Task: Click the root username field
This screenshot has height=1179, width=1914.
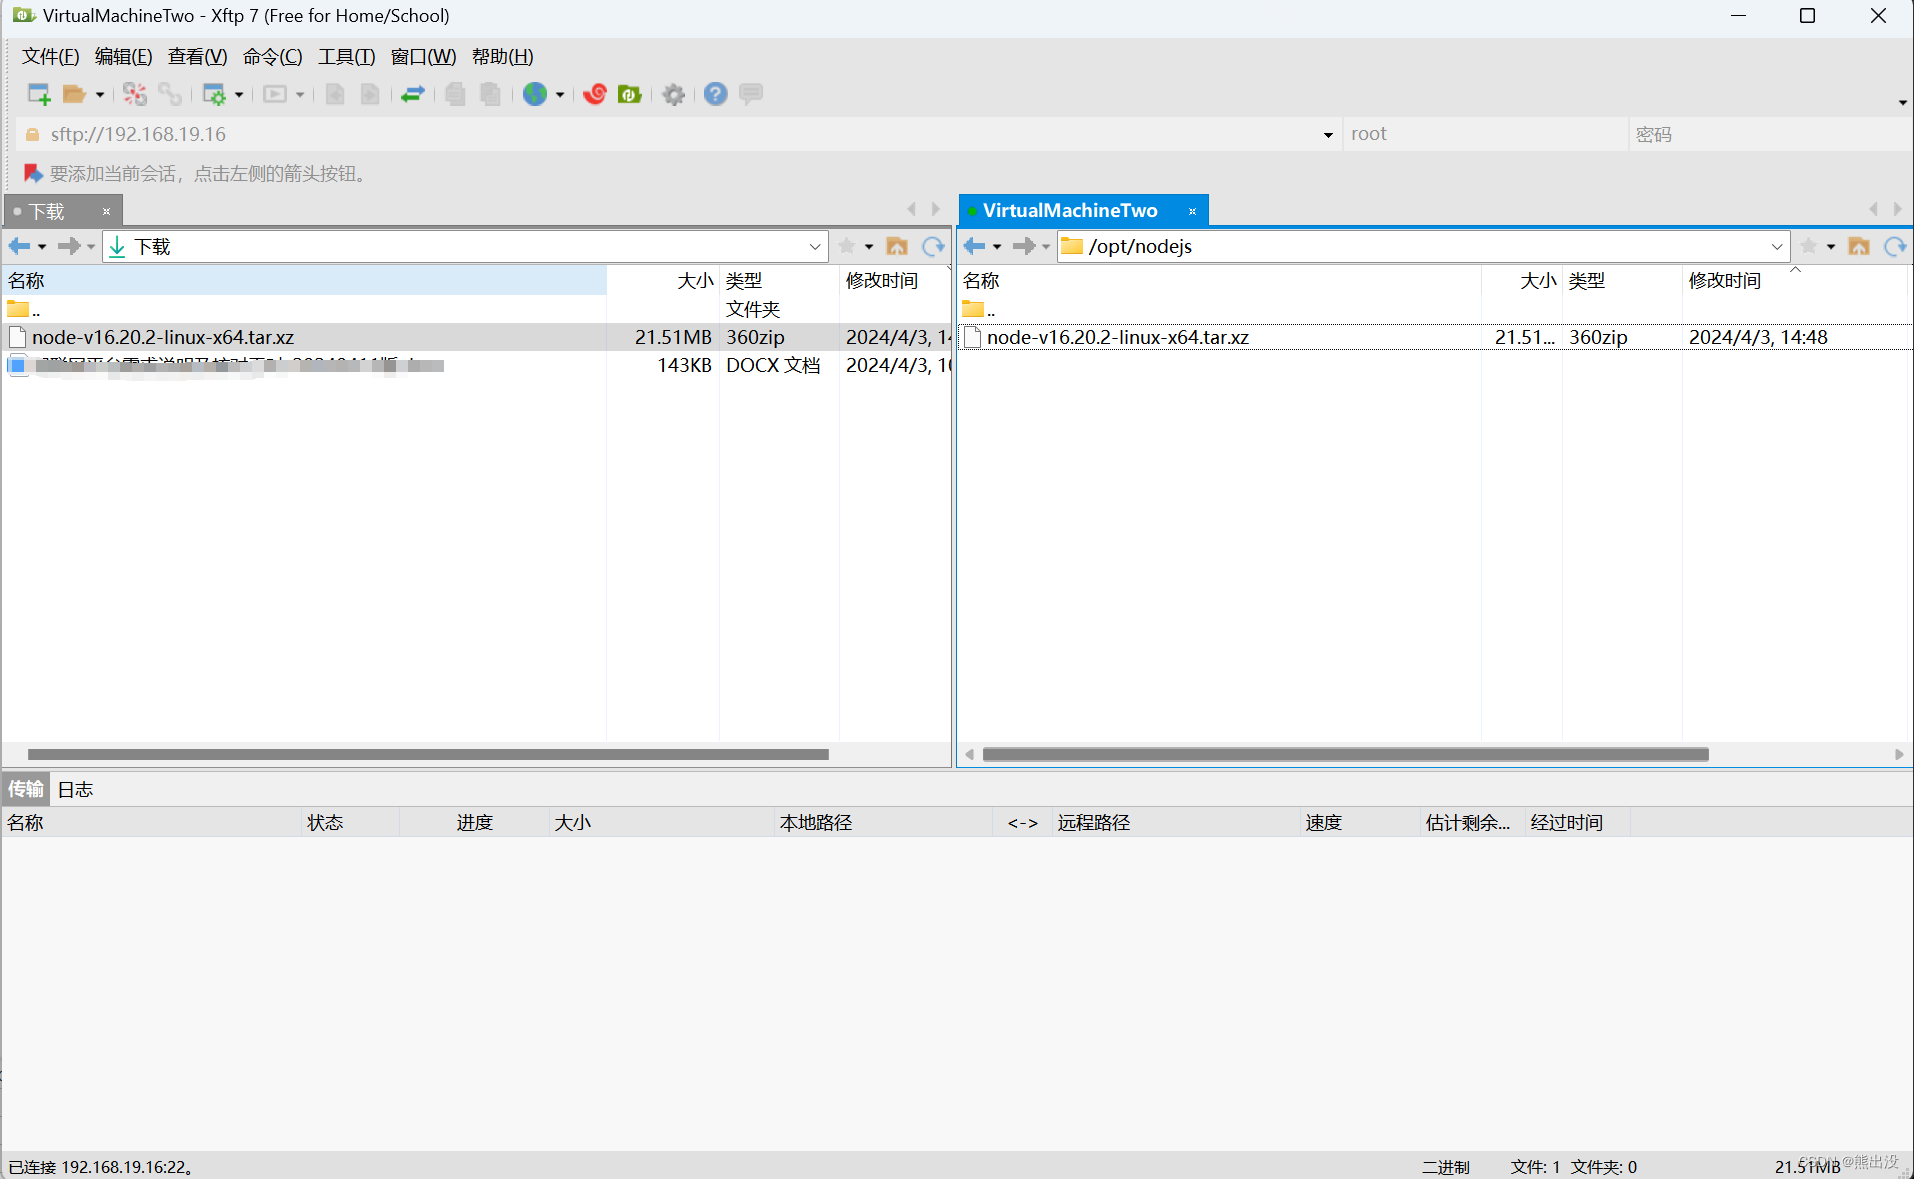Action: coord(1485,134)
